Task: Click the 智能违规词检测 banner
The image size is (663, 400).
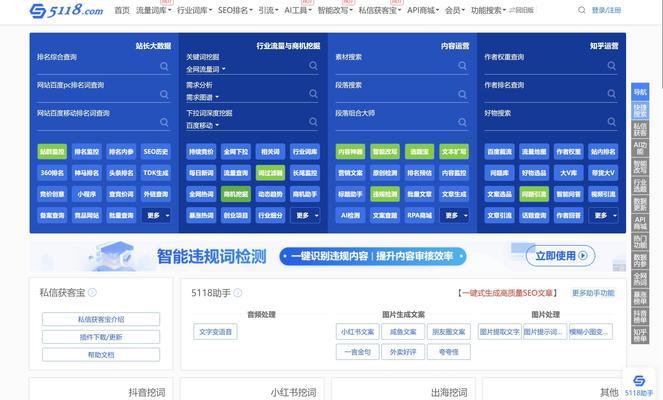Action: pos(328,256)
